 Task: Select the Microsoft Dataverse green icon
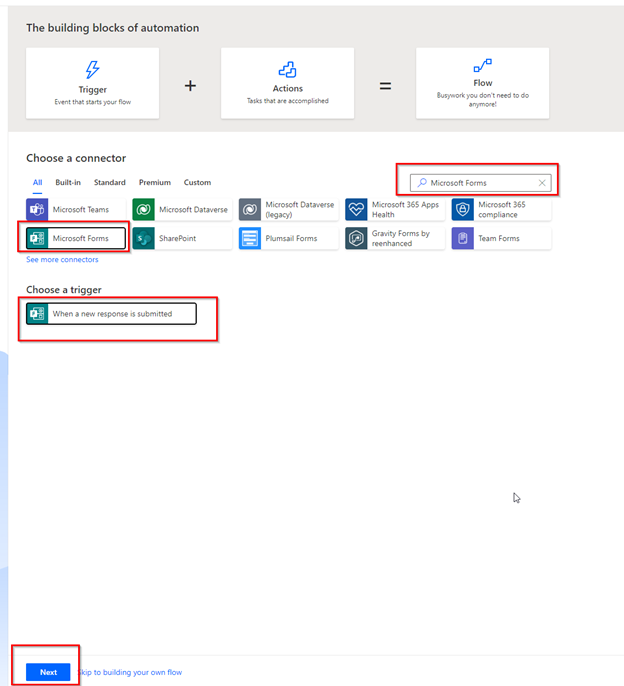pyautogui.click(x=144, y=210)
